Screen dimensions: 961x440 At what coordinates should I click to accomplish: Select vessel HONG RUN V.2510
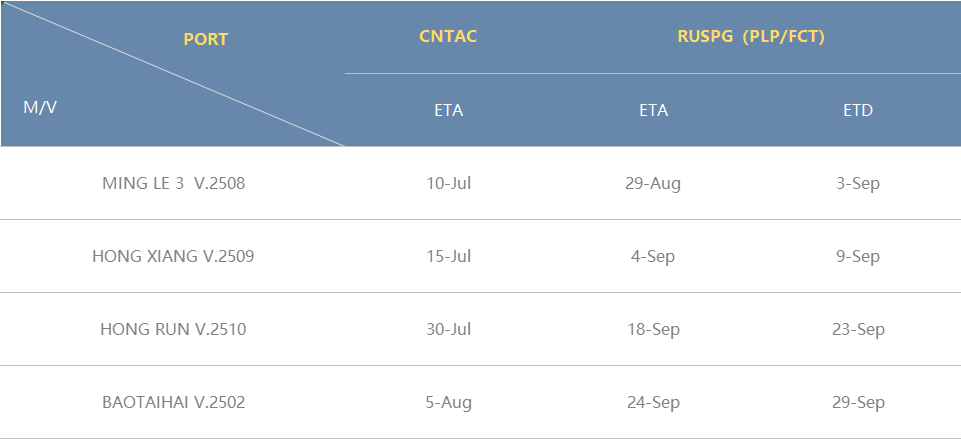tap(173, 329)
